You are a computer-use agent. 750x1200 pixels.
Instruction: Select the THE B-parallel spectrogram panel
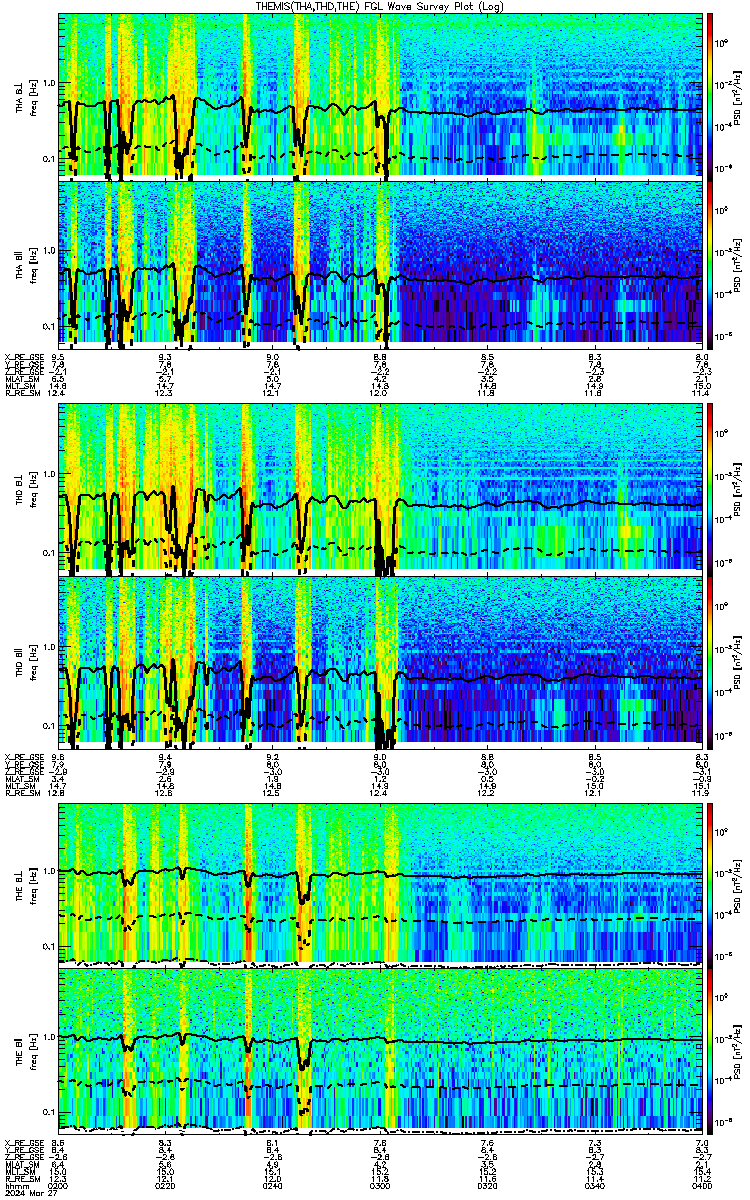point(381,1049)
